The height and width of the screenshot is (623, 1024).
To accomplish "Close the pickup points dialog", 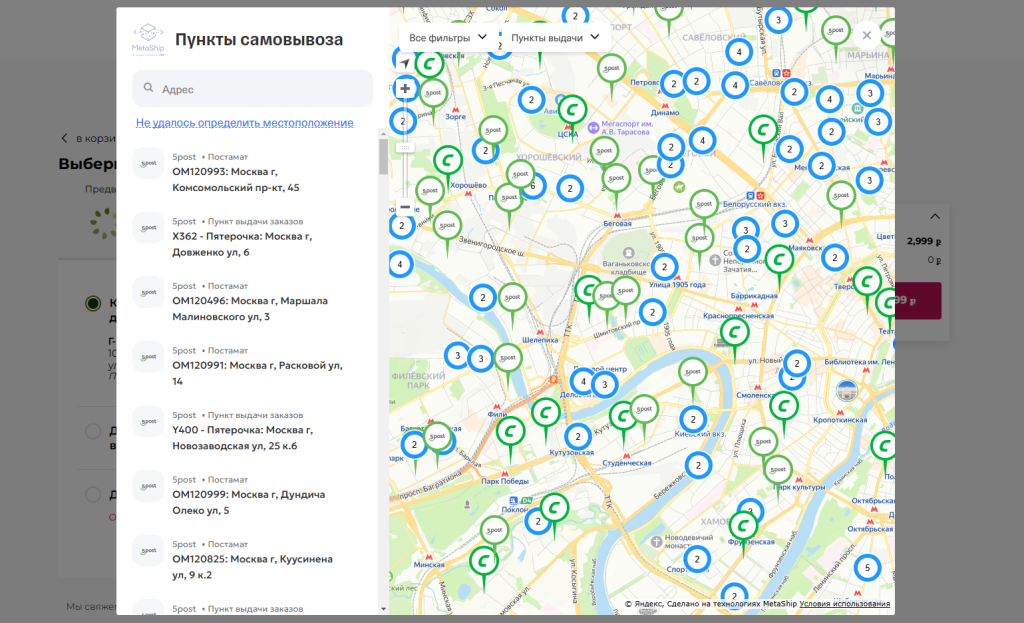I will [867, 35].
